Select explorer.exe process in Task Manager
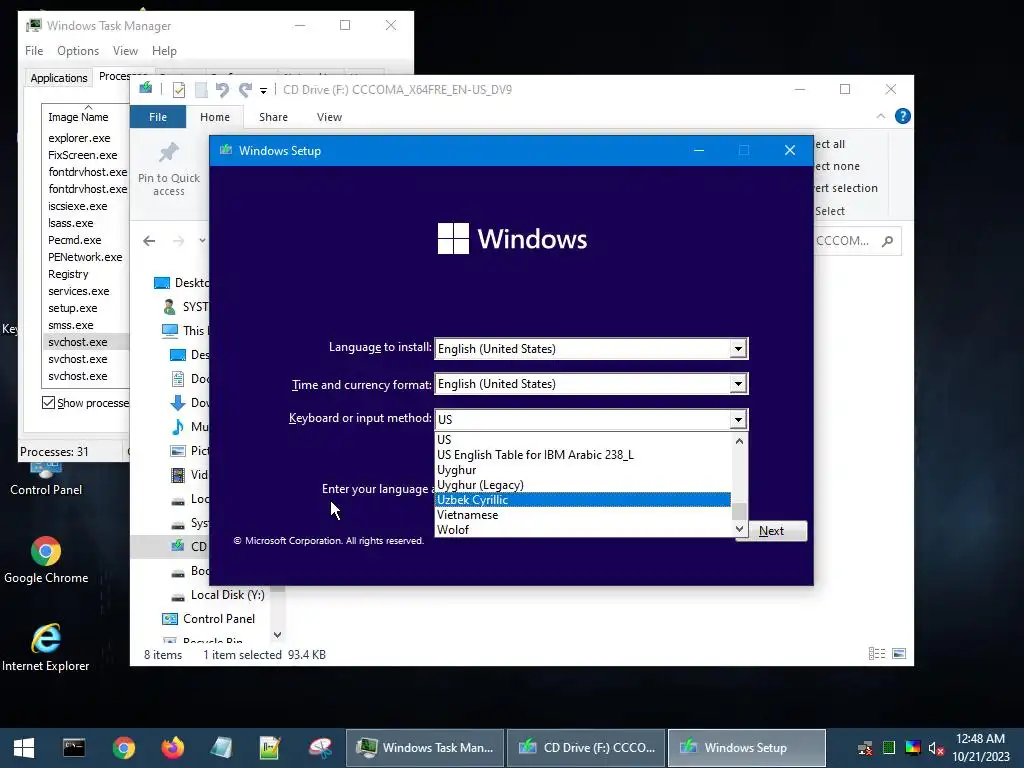Image resolution: width=1024 pixels, height=768 pixels. 79,138
